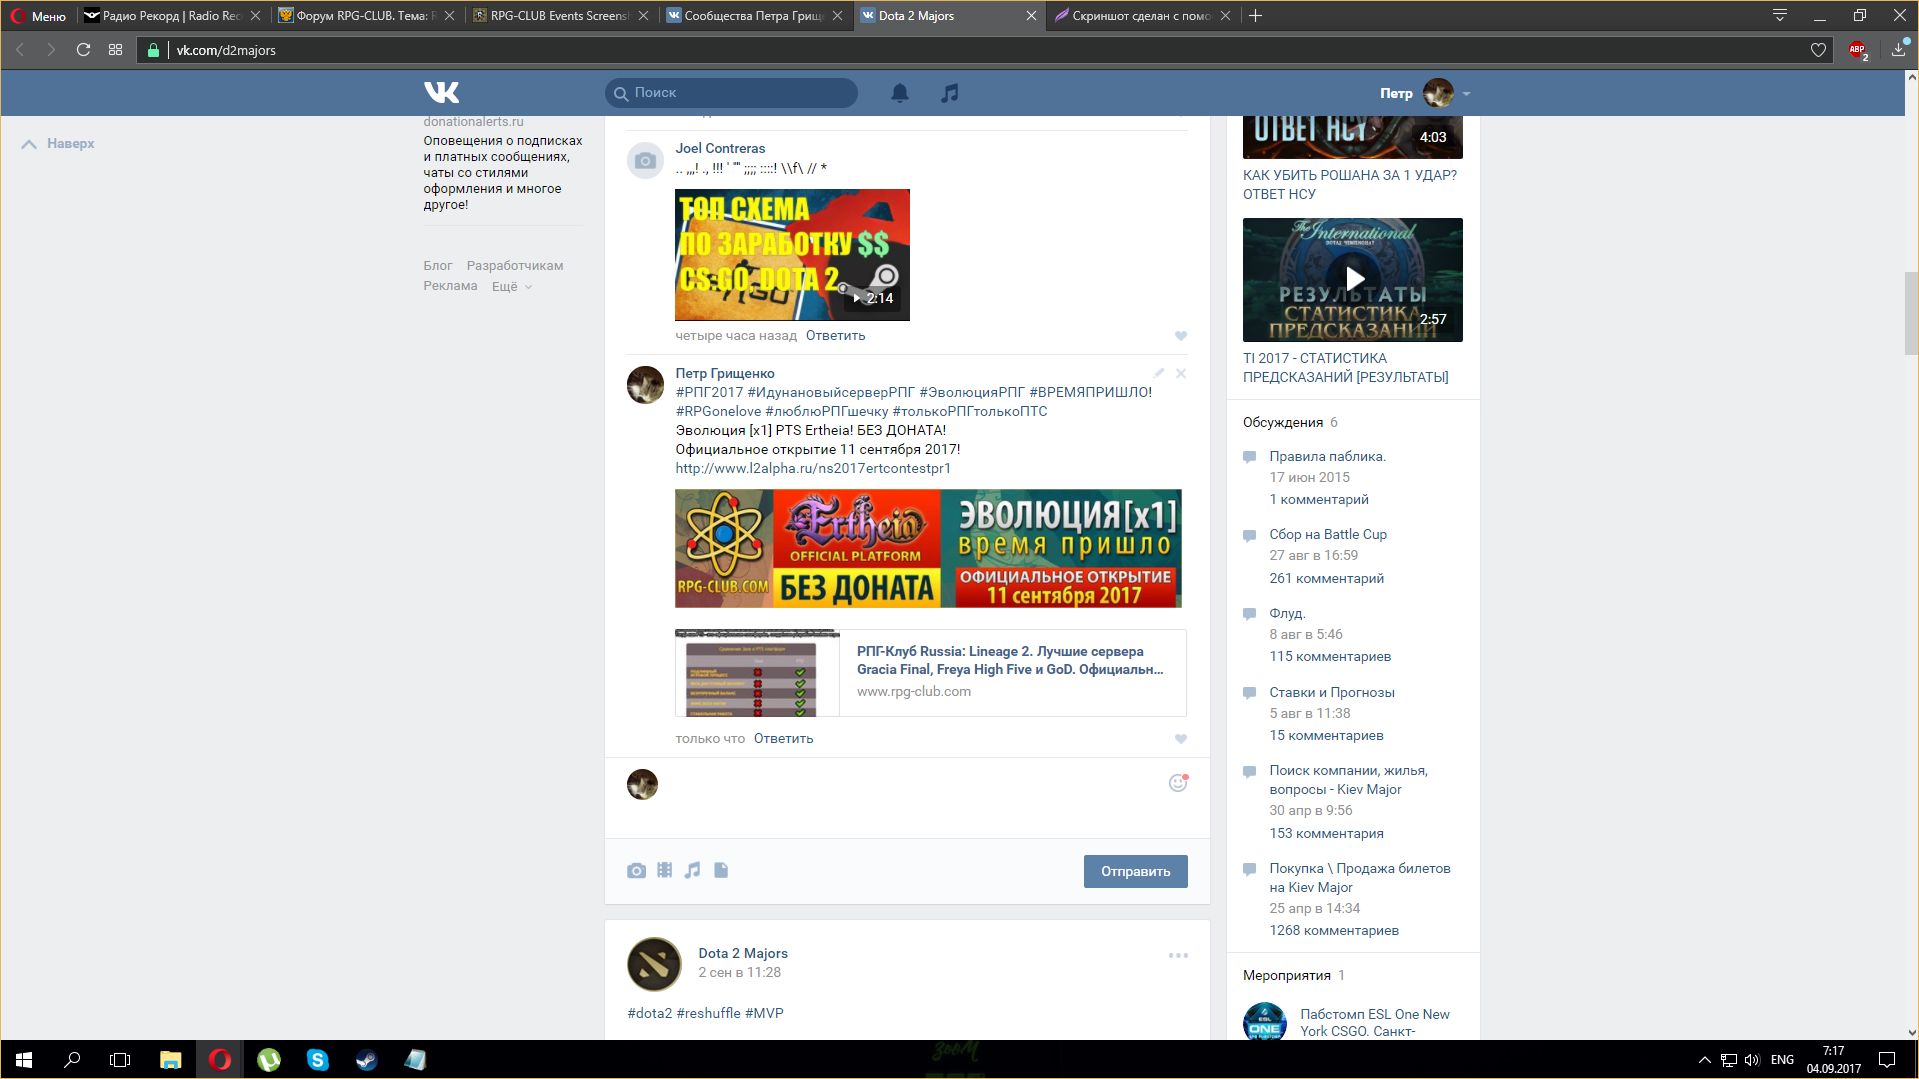Open the Ставки и Прогнозы discussion
Viewport: 1919px width, 1079px height.
[1331, 692]
